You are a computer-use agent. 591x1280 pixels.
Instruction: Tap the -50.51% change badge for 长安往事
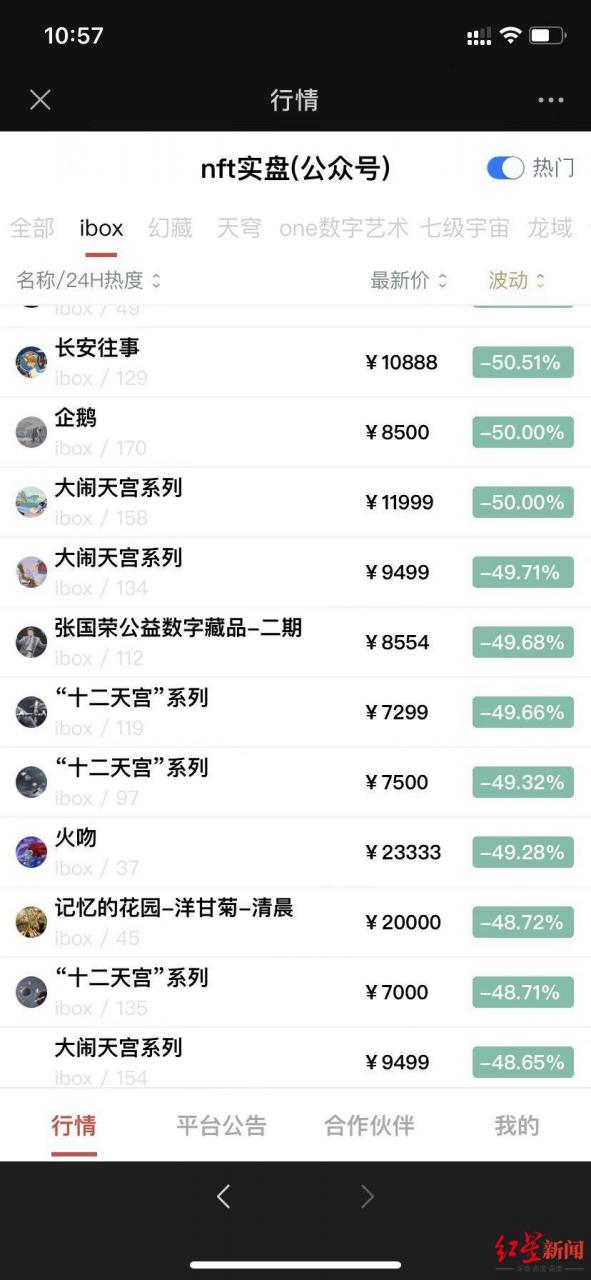(521, 362)
